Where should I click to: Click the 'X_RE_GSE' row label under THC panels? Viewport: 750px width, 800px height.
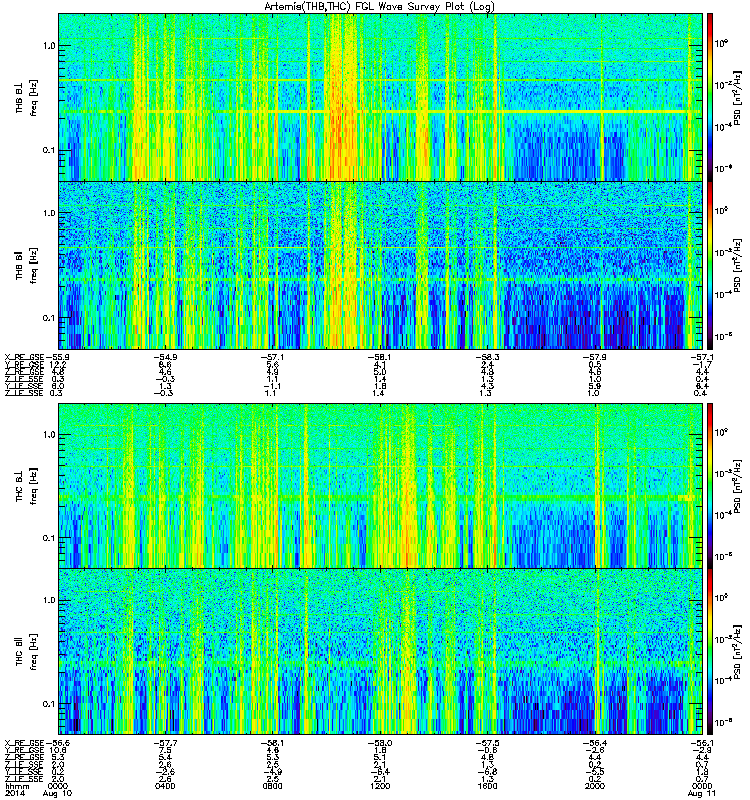[24, 743]
